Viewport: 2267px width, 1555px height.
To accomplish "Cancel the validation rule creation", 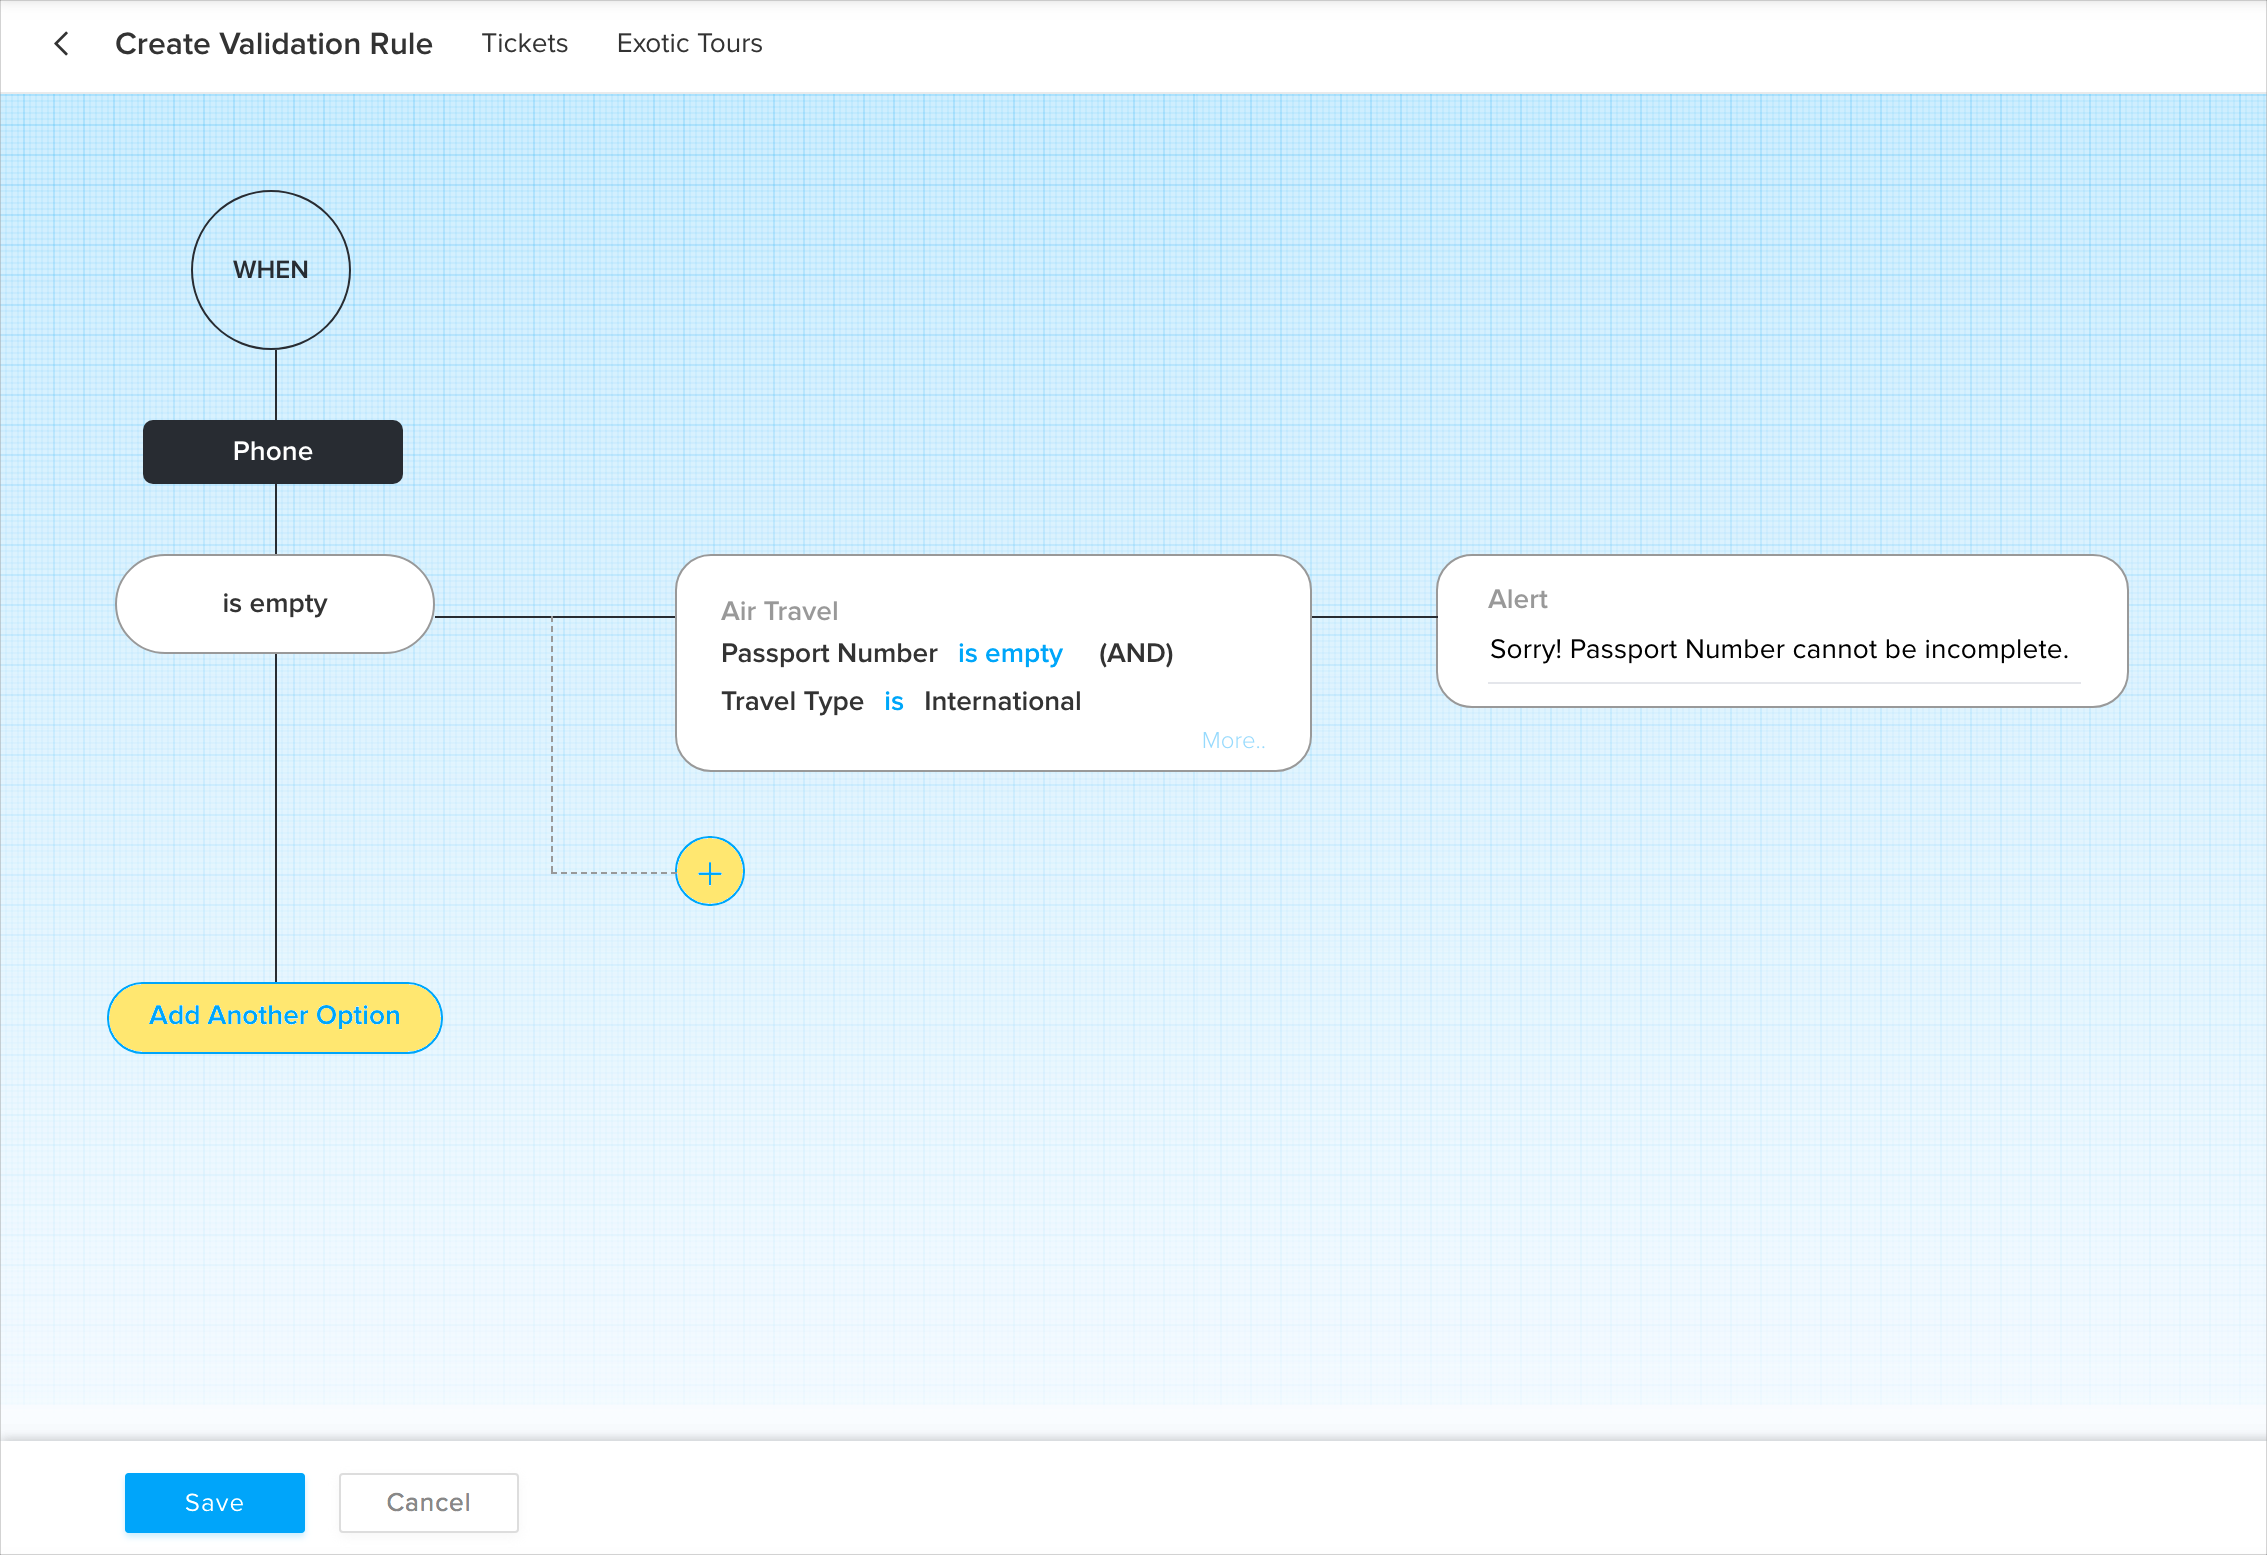I will (428, 1502).
